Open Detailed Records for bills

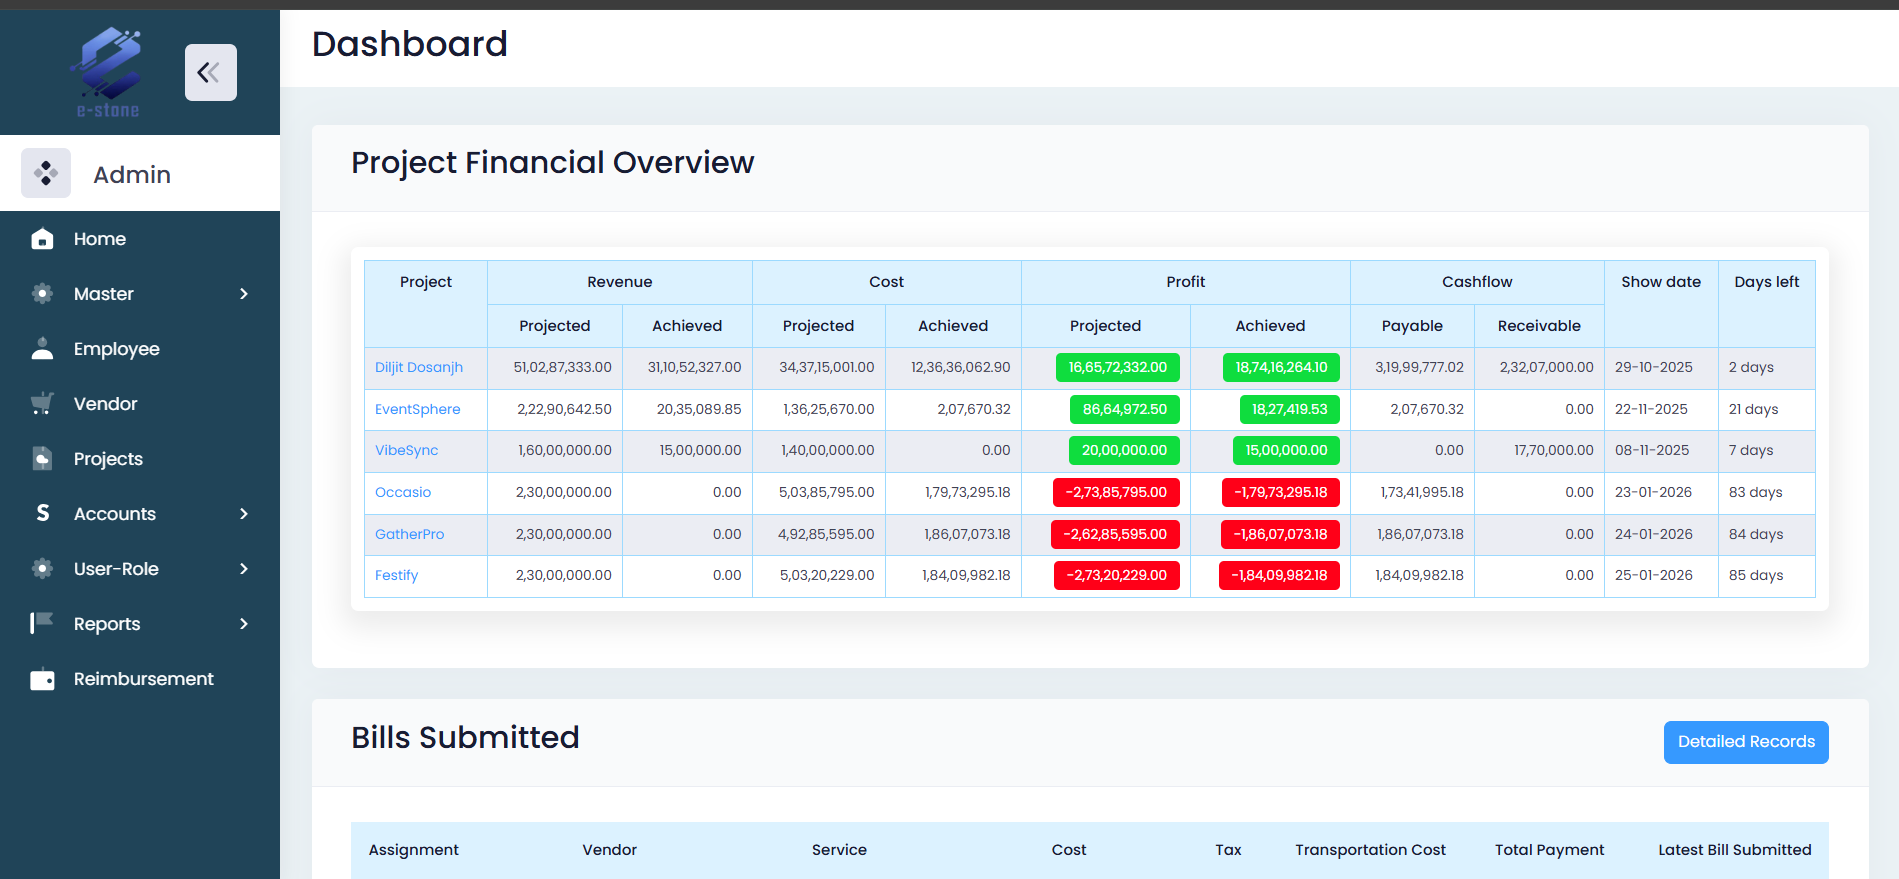[x=1745, y=742]
